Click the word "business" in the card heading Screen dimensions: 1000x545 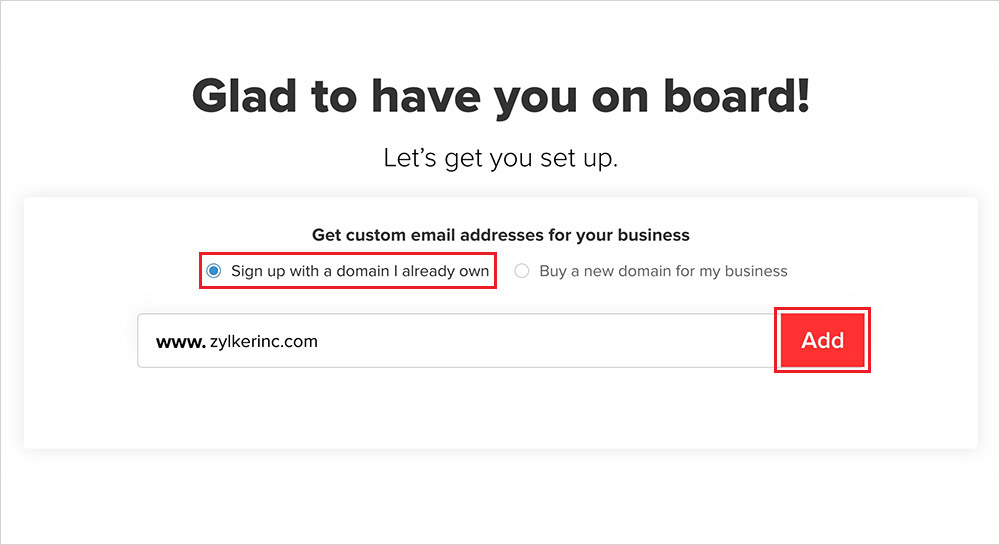(x=655, y=236)
